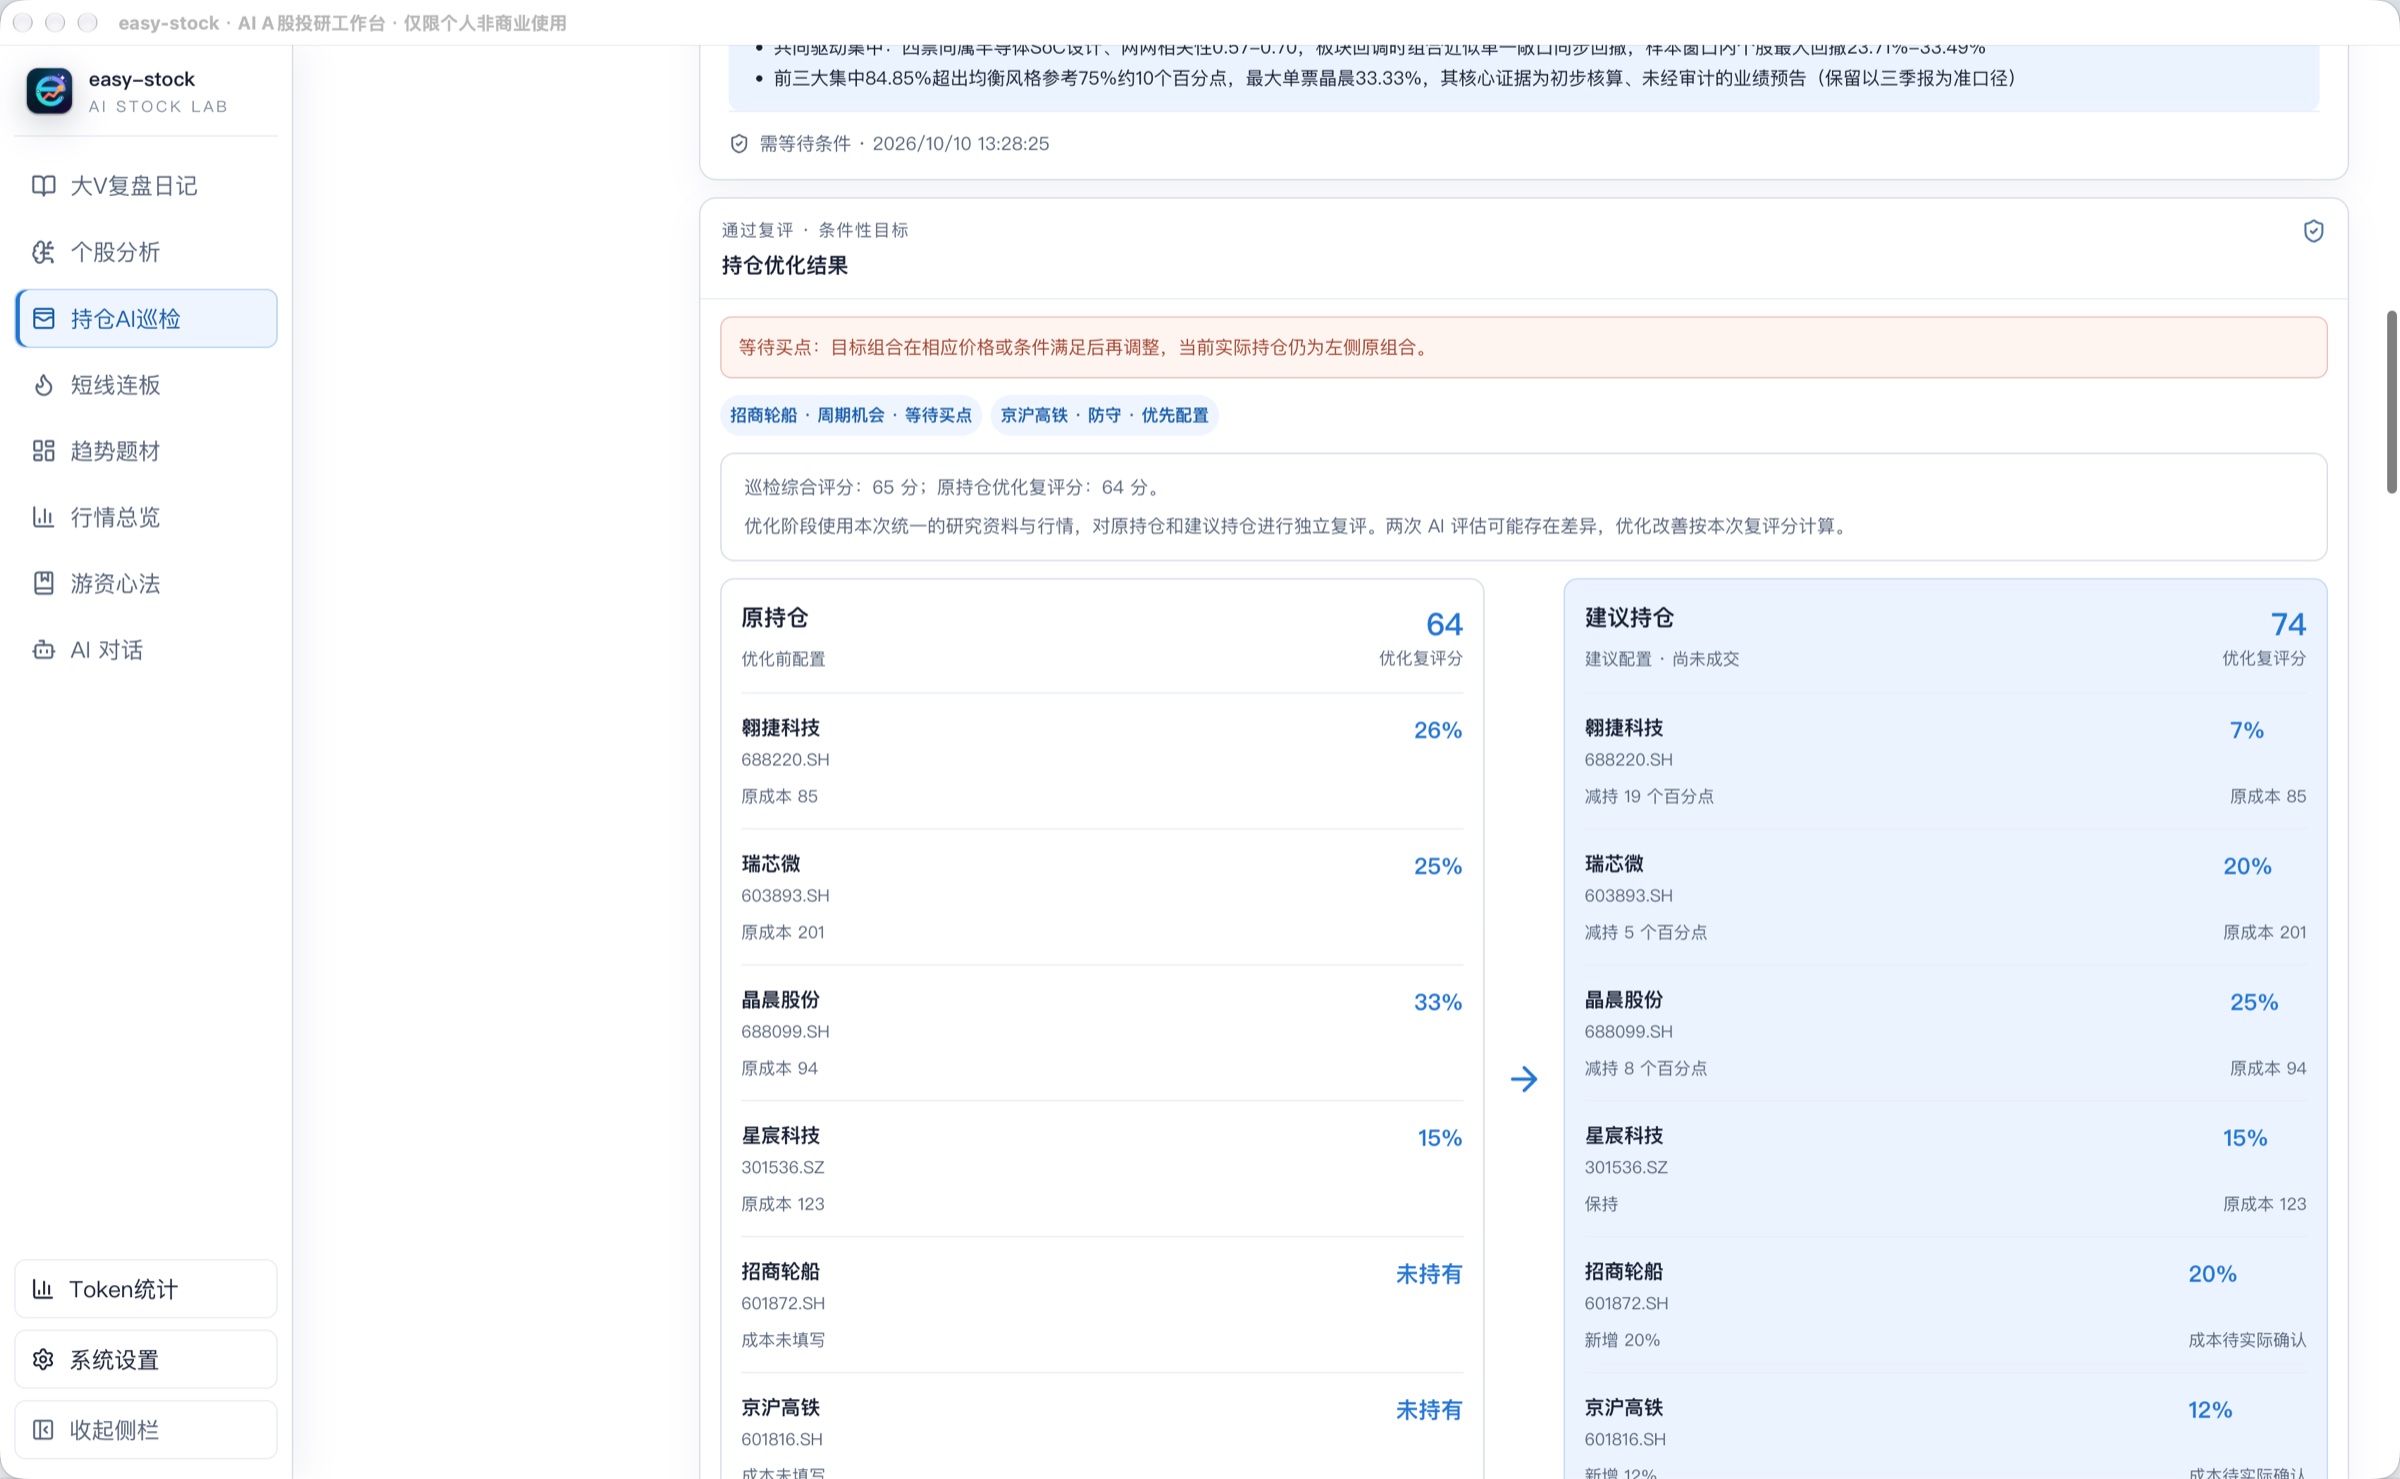This screenshot has height=1479, width=2400.
Task: Click 京沪高铁 · 防守 · 优先配置 tag
Action: (1104, 415)
